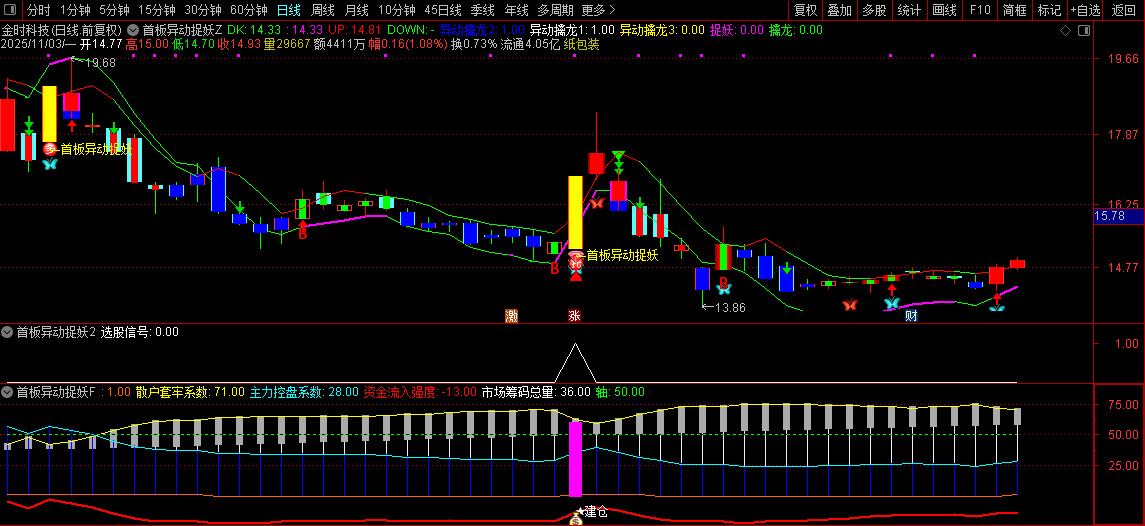Open the 多周期 multi-period view
Viewport: 1145px width, 526px height.
click(556, 10)
